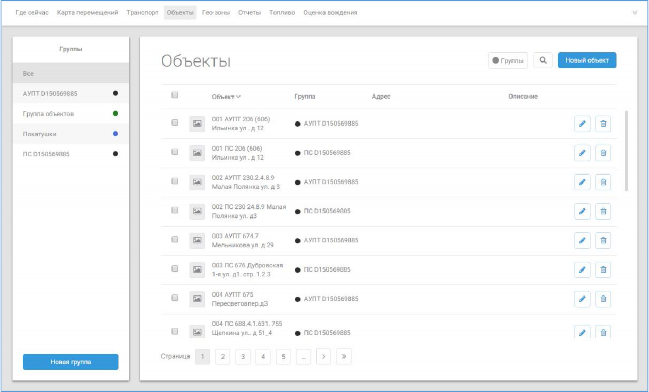
Task: Delete object 004 АУПТ 675
Action: (x=603, y=299)
